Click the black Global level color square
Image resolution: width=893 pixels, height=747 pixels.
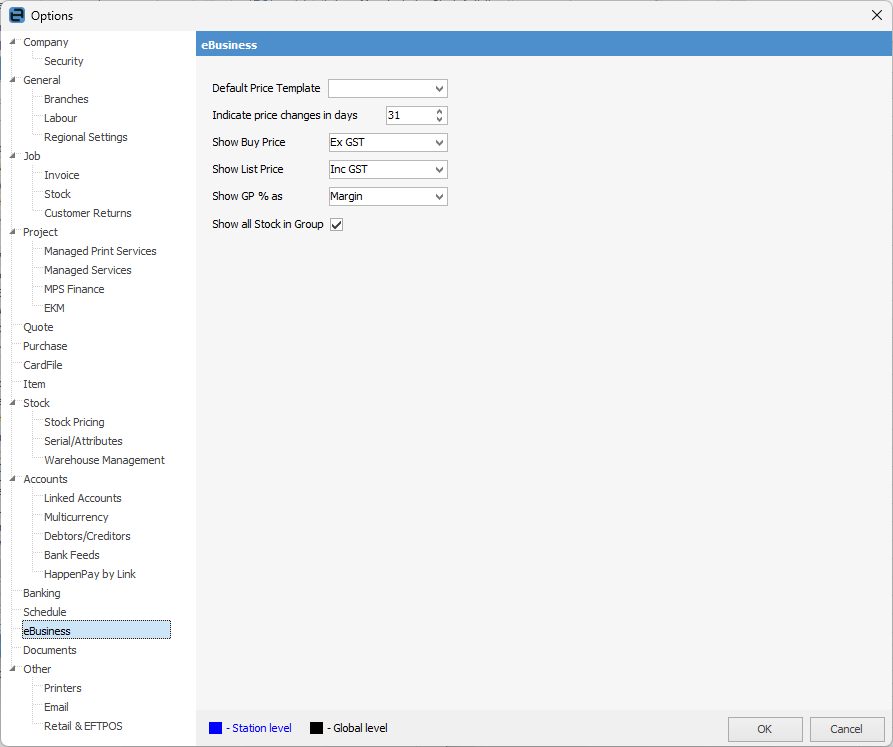coord(316,728)
